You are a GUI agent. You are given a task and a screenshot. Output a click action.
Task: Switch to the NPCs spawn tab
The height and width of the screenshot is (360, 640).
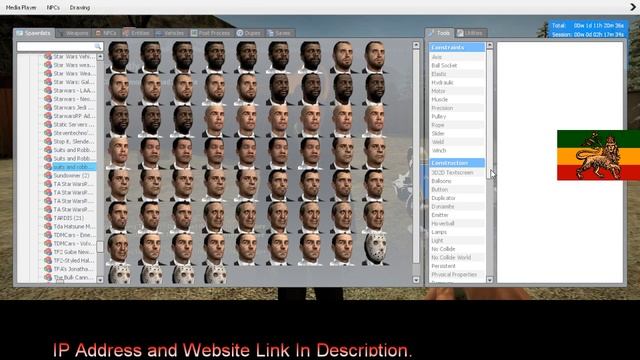(x=106, y=33)
